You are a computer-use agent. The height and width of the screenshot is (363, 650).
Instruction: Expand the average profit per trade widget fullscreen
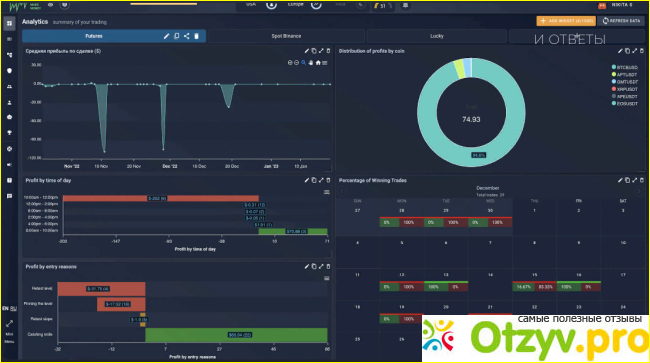point(321,51)
